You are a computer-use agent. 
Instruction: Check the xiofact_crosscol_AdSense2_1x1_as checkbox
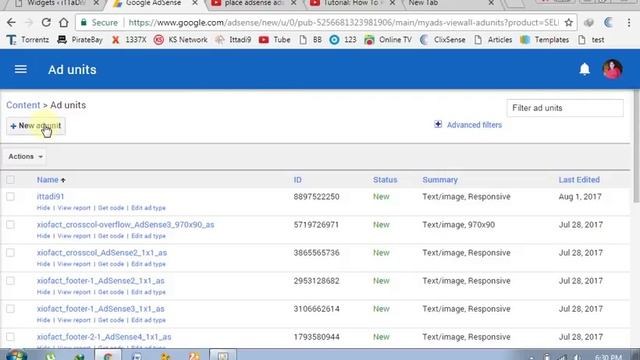[x=10, y=253]
